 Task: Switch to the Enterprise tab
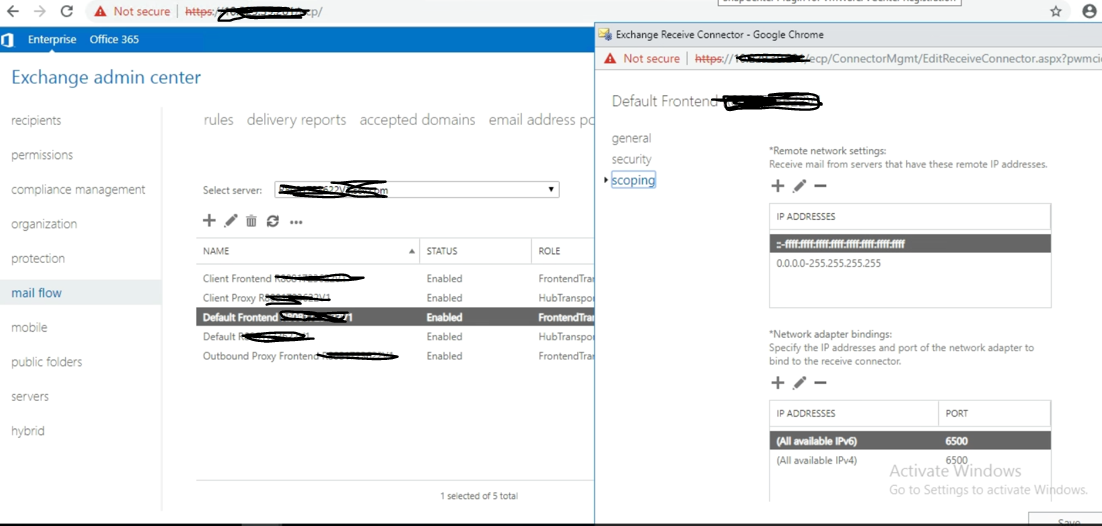click(x=52, y=39)
